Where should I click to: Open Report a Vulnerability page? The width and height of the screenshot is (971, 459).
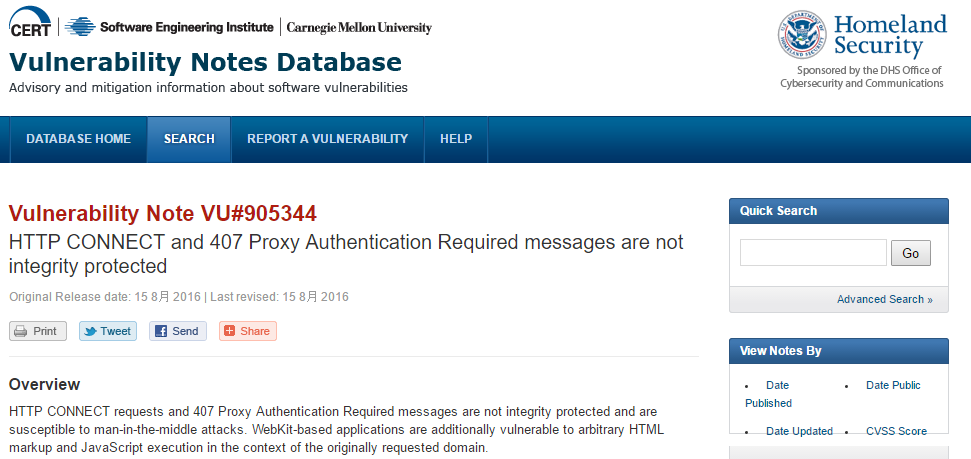(328, 139)
